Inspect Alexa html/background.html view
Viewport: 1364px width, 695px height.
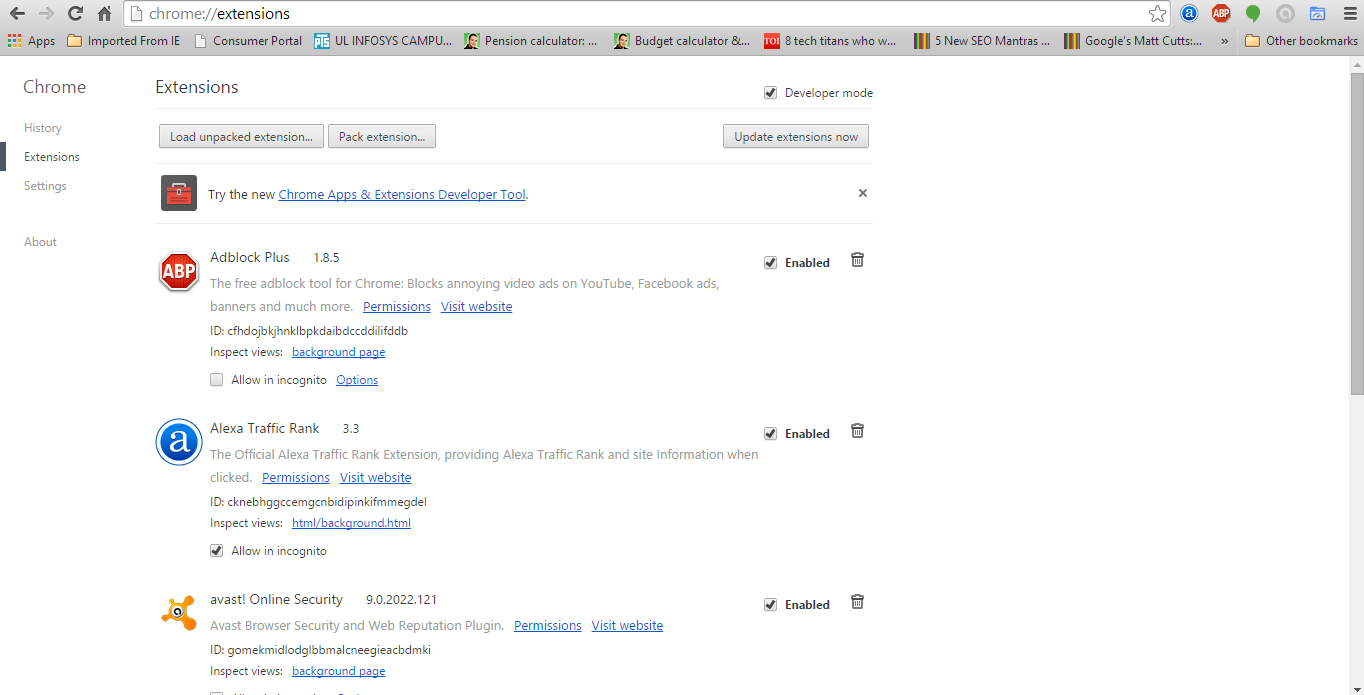click(x=351, y=523)
